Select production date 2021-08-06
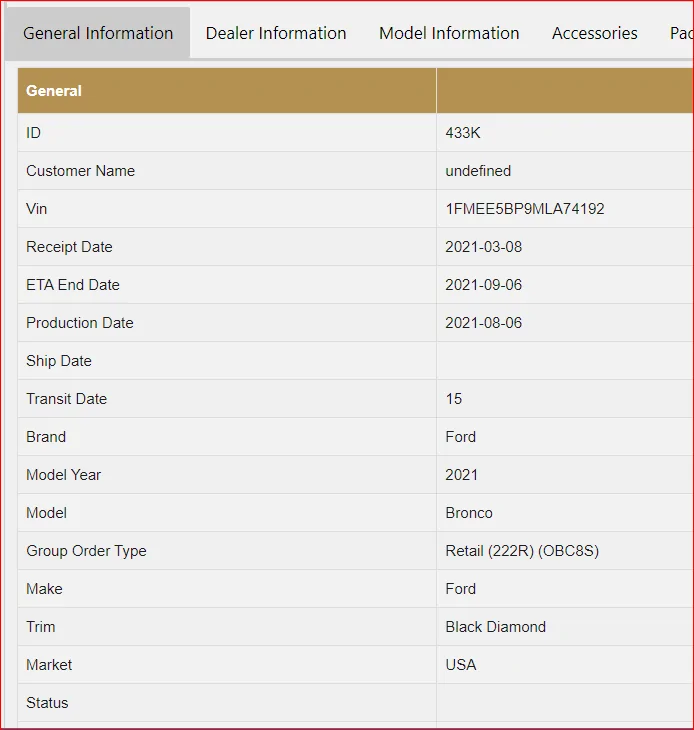 pyautogui.click(x=484, y=323)
